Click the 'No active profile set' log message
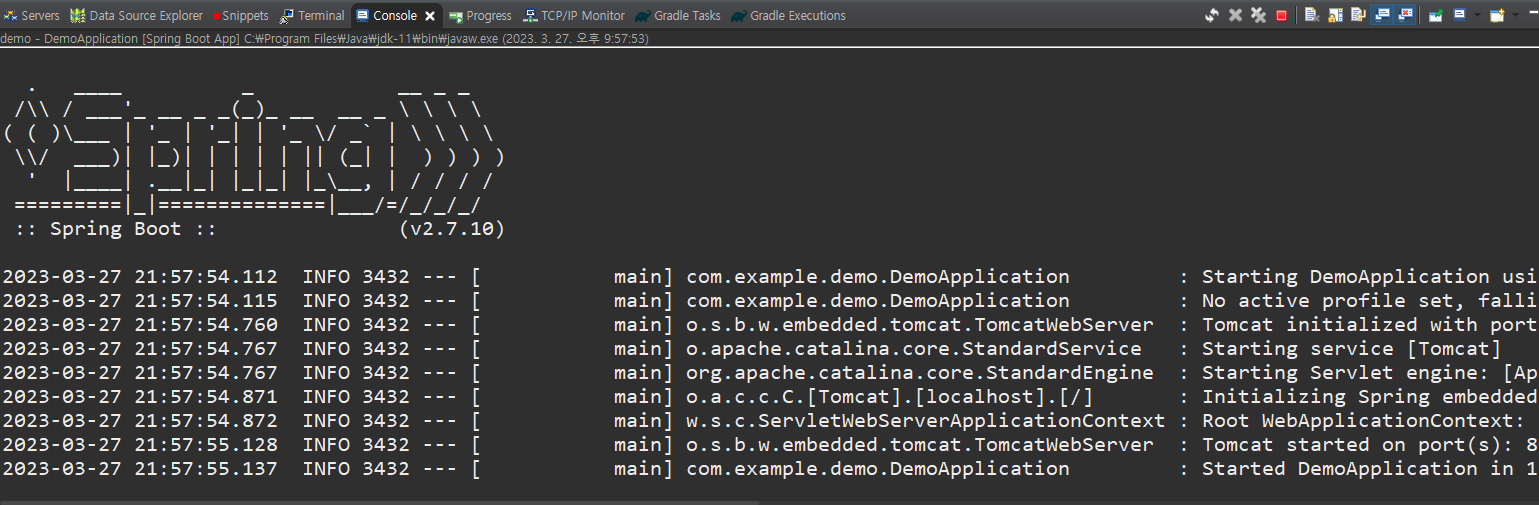1539x505 pixels. (x=1370, y=301)
